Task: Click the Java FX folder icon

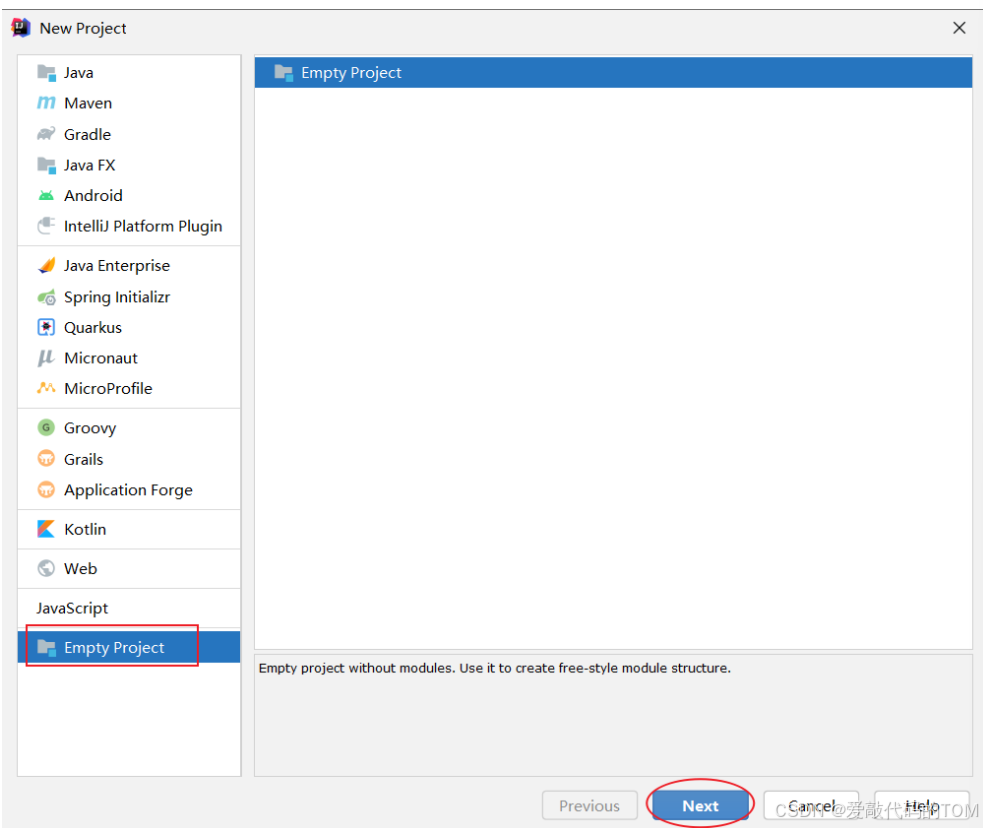Action: (46, 165)
